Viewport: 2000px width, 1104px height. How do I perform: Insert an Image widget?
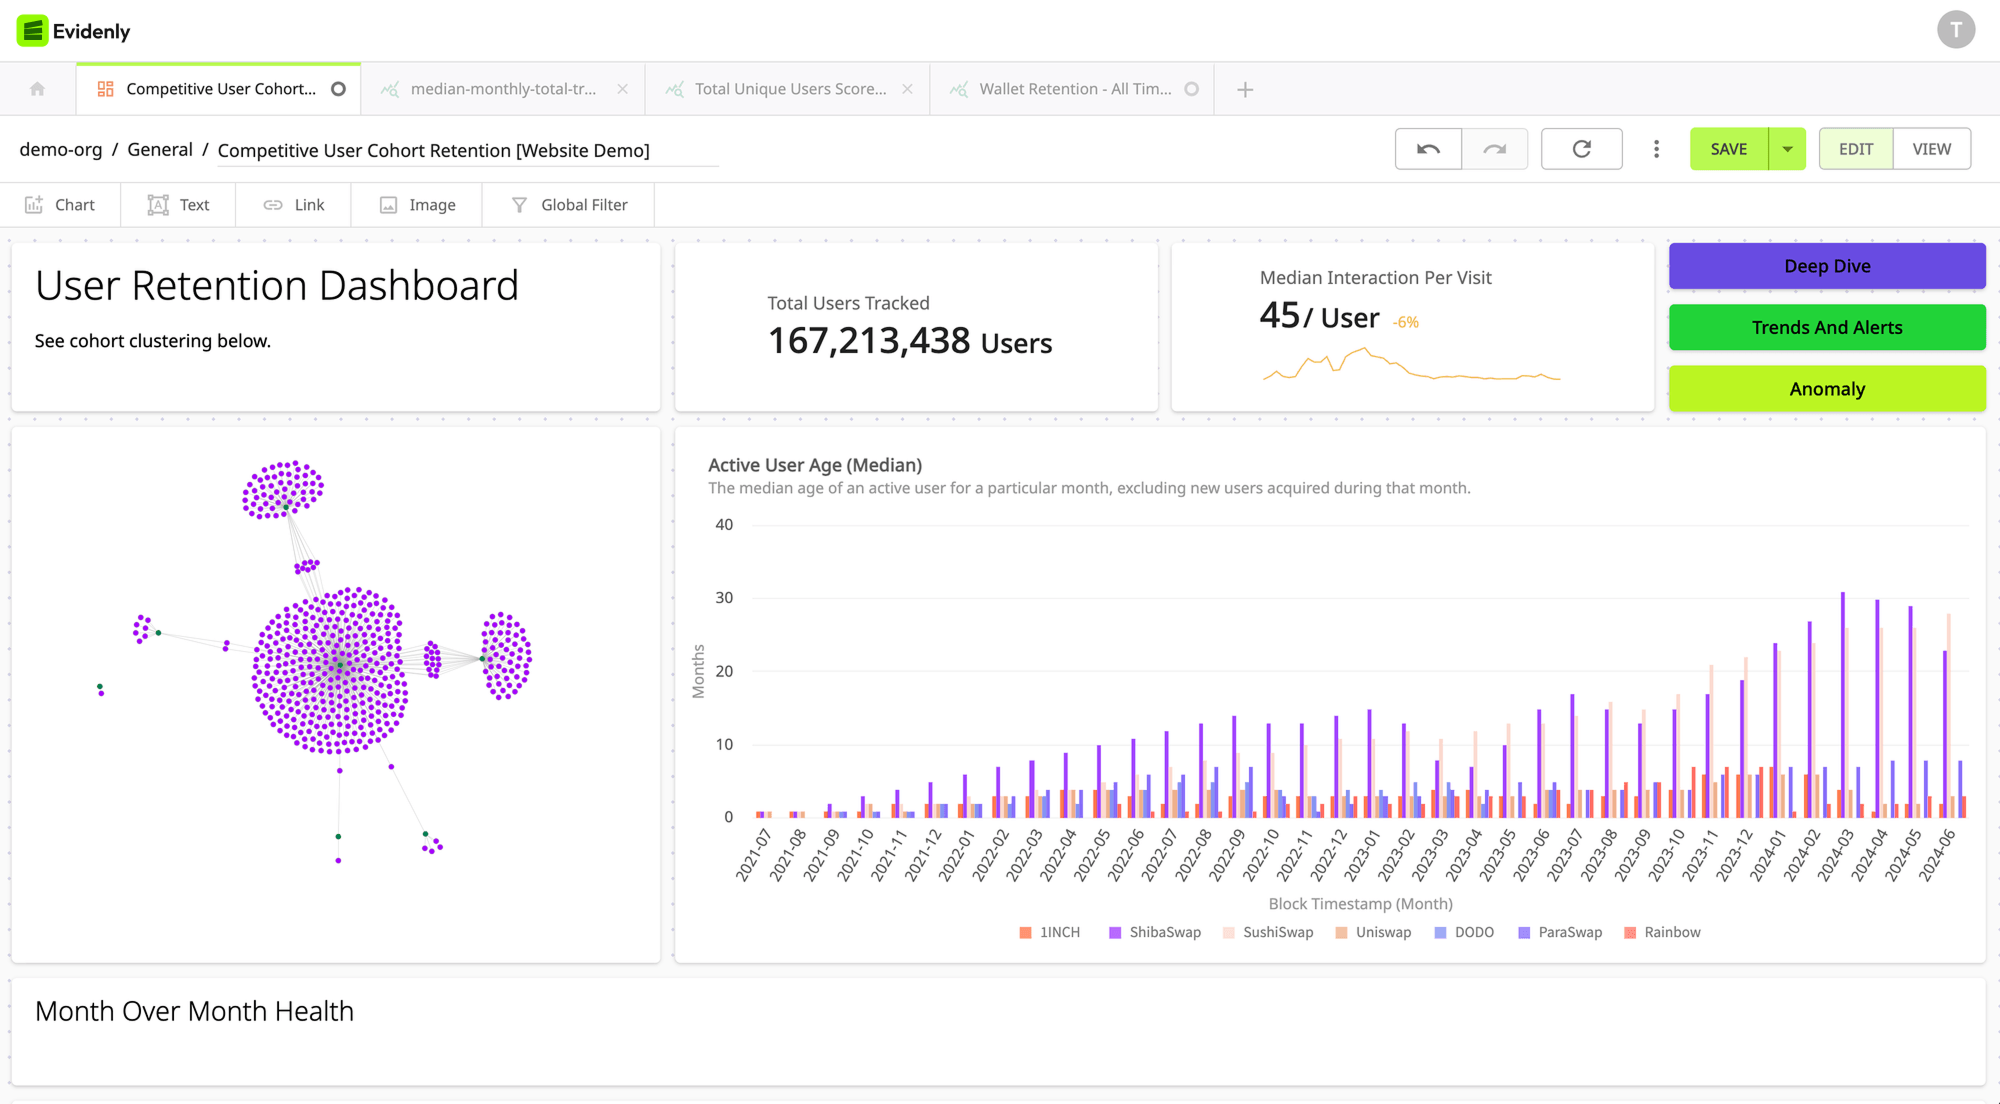click(x=417, y=205)
